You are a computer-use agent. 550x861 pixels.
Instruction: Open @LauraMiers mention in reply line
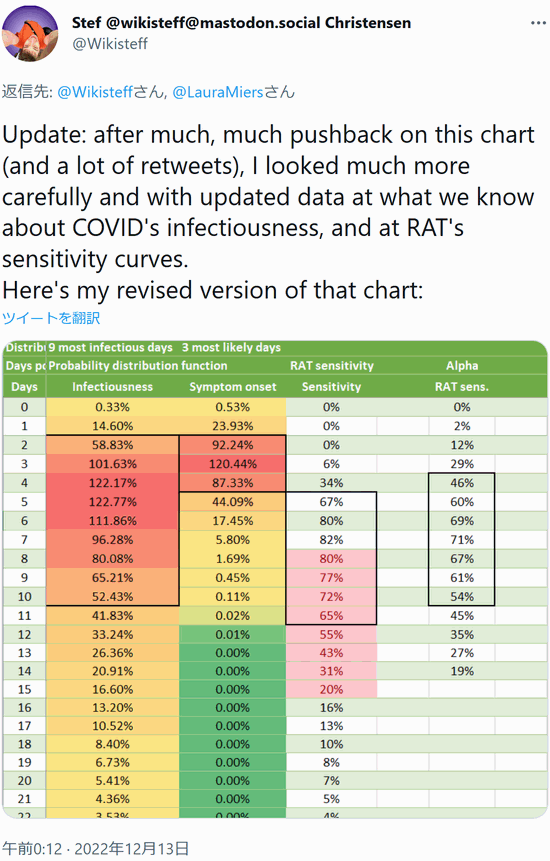click(x=218, y=92)
